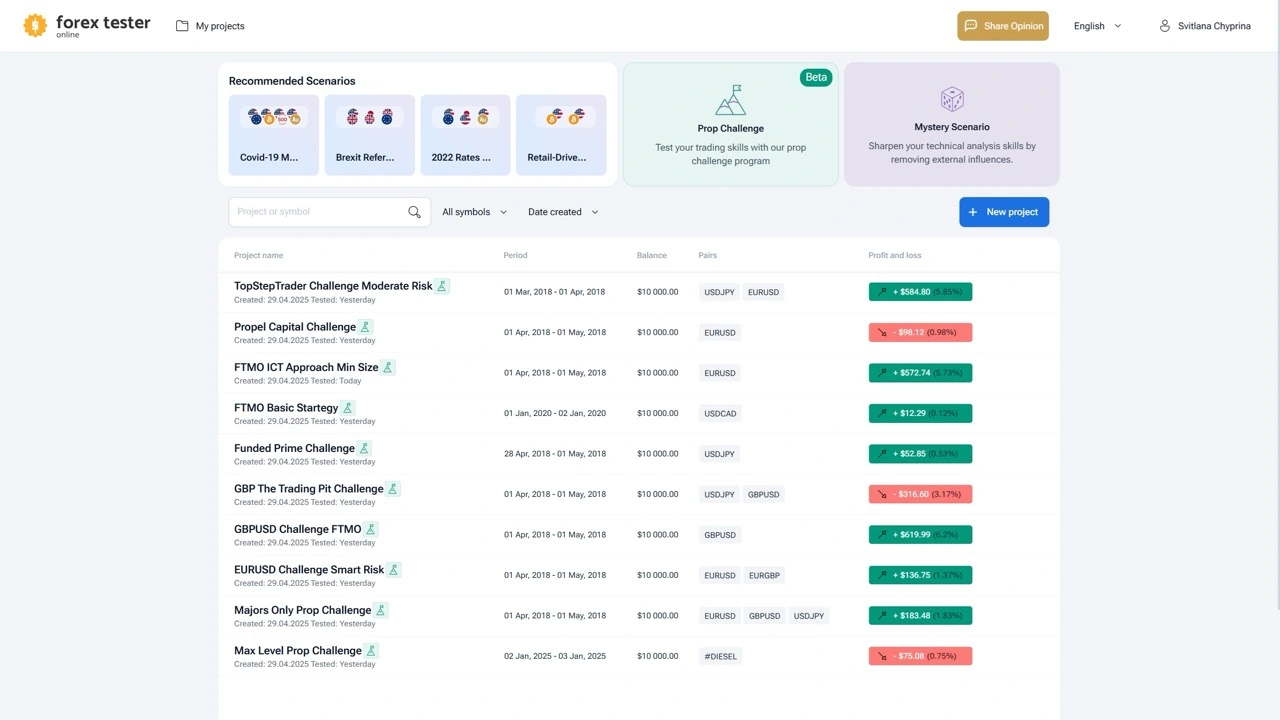Screen dimensions: 1280x720
Task: Select the Brexit Referendum scenario card
Action: tap(369, 135)
